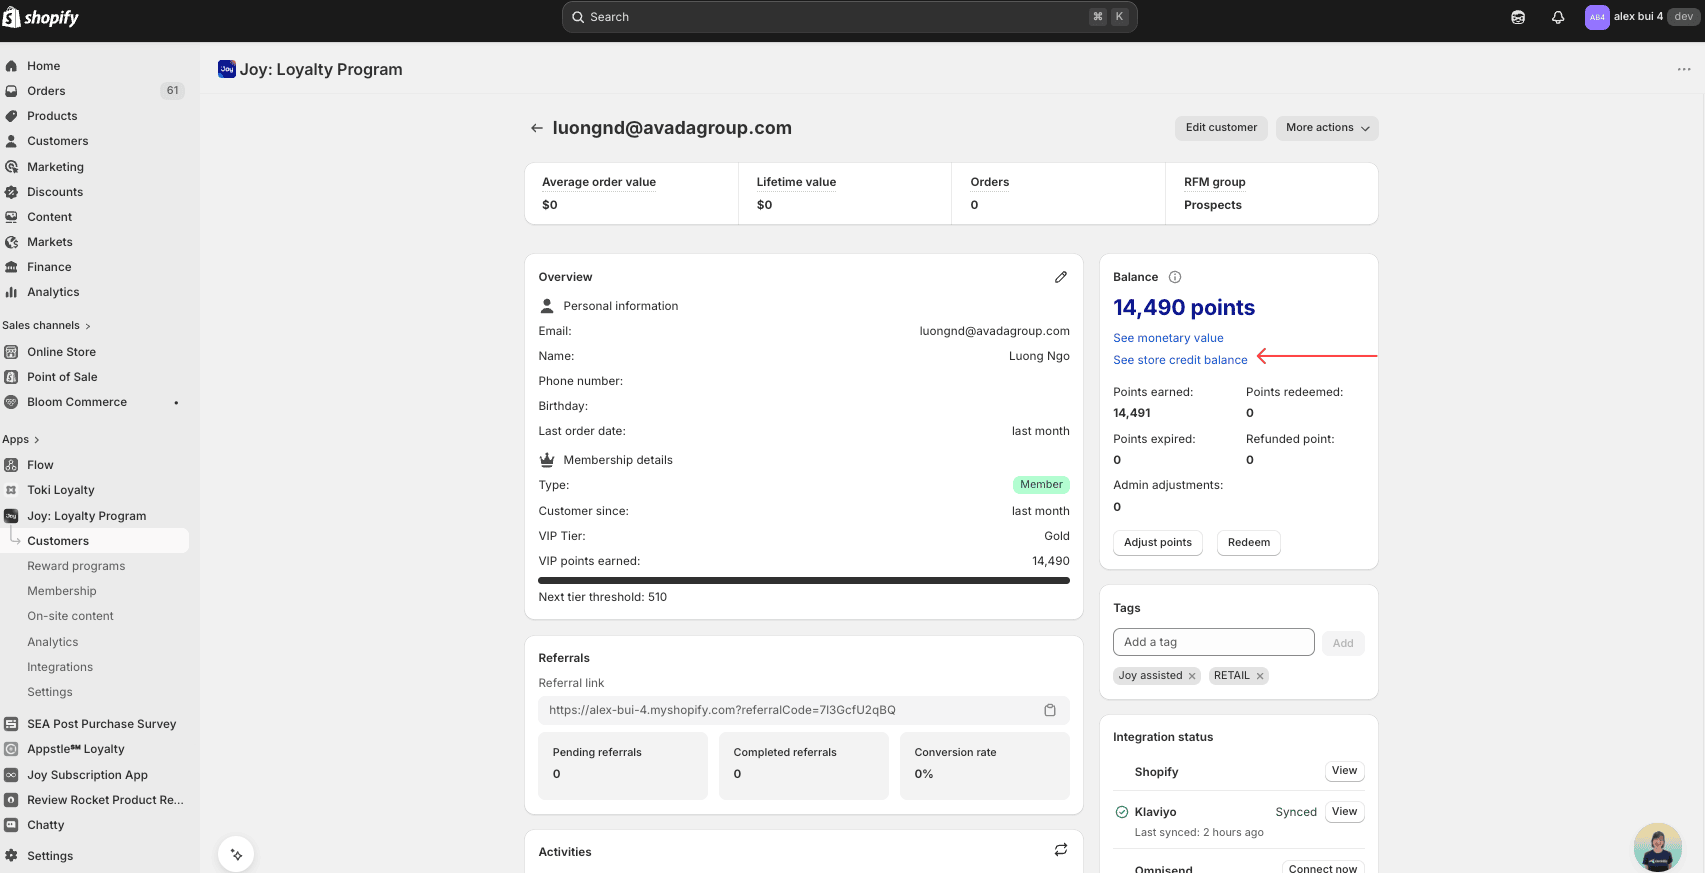Click the Toki Loyalty app icon
This screenshot has width=1705, height=873.
(11, 490)
